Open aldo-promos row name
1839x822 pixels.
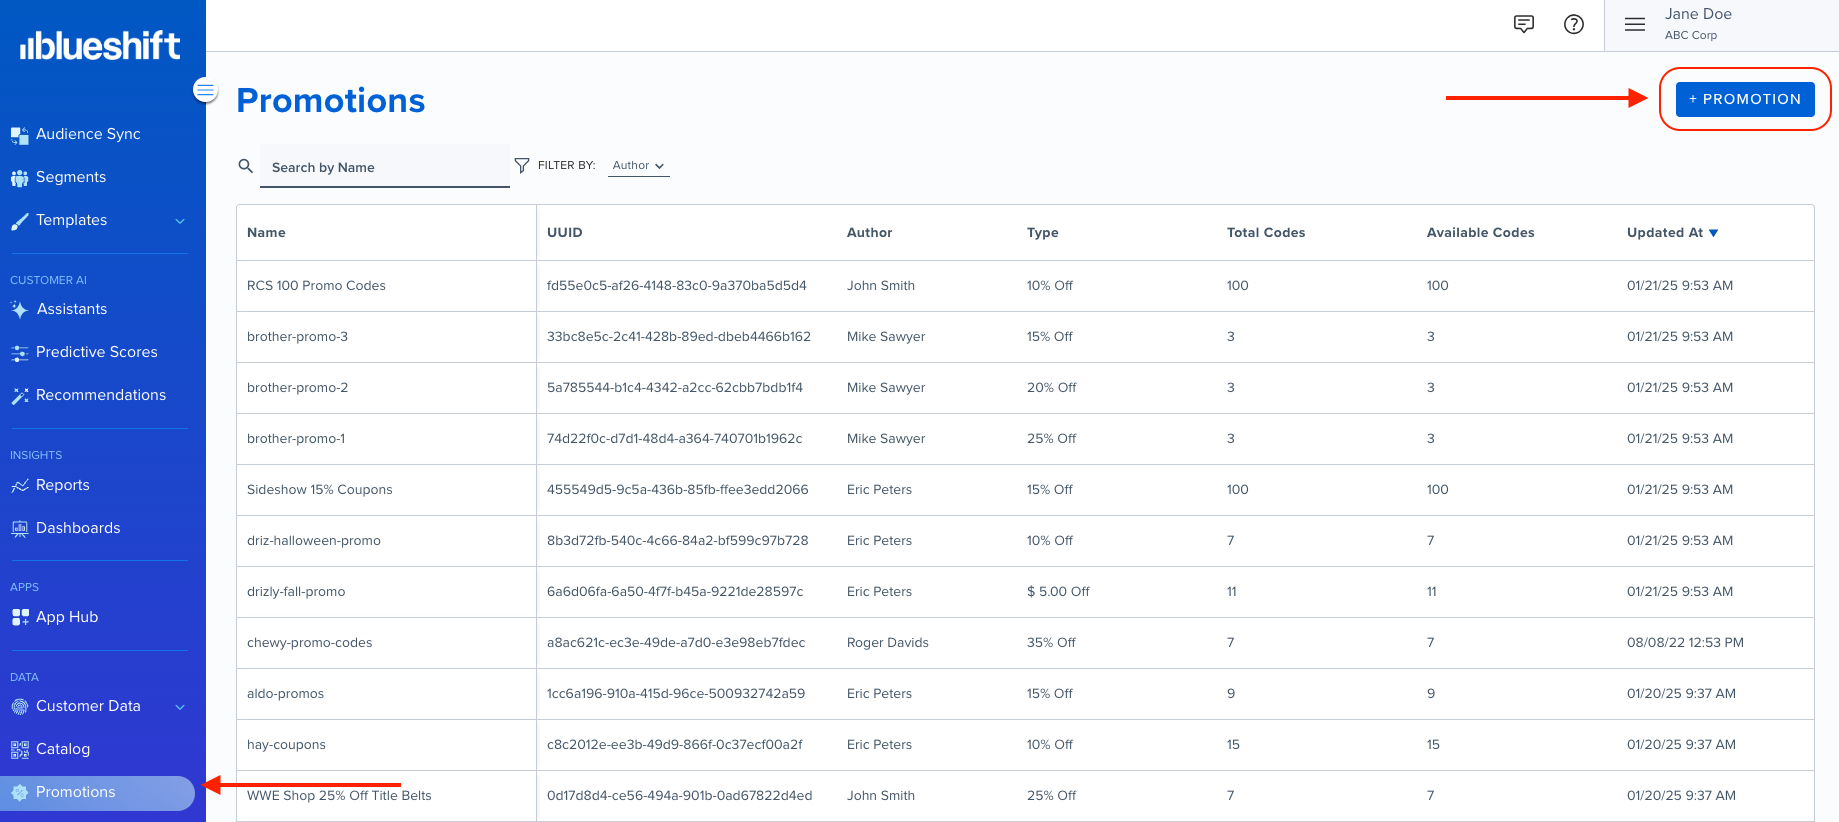pyautogui.click(x=285, y=694)
